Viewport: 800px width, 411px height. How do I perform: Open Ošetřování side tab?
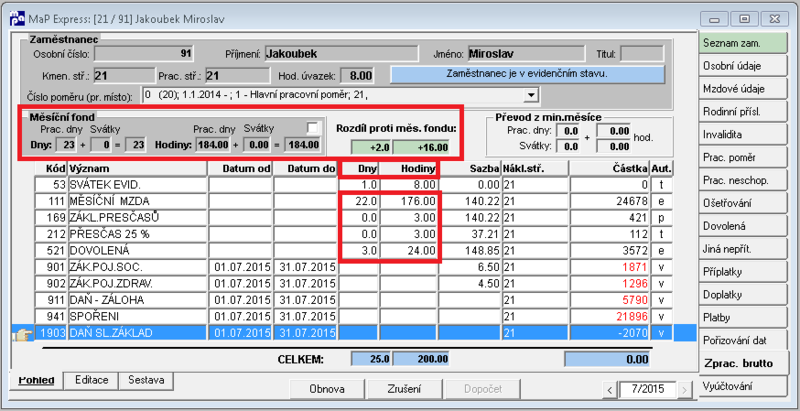(743, 203)
